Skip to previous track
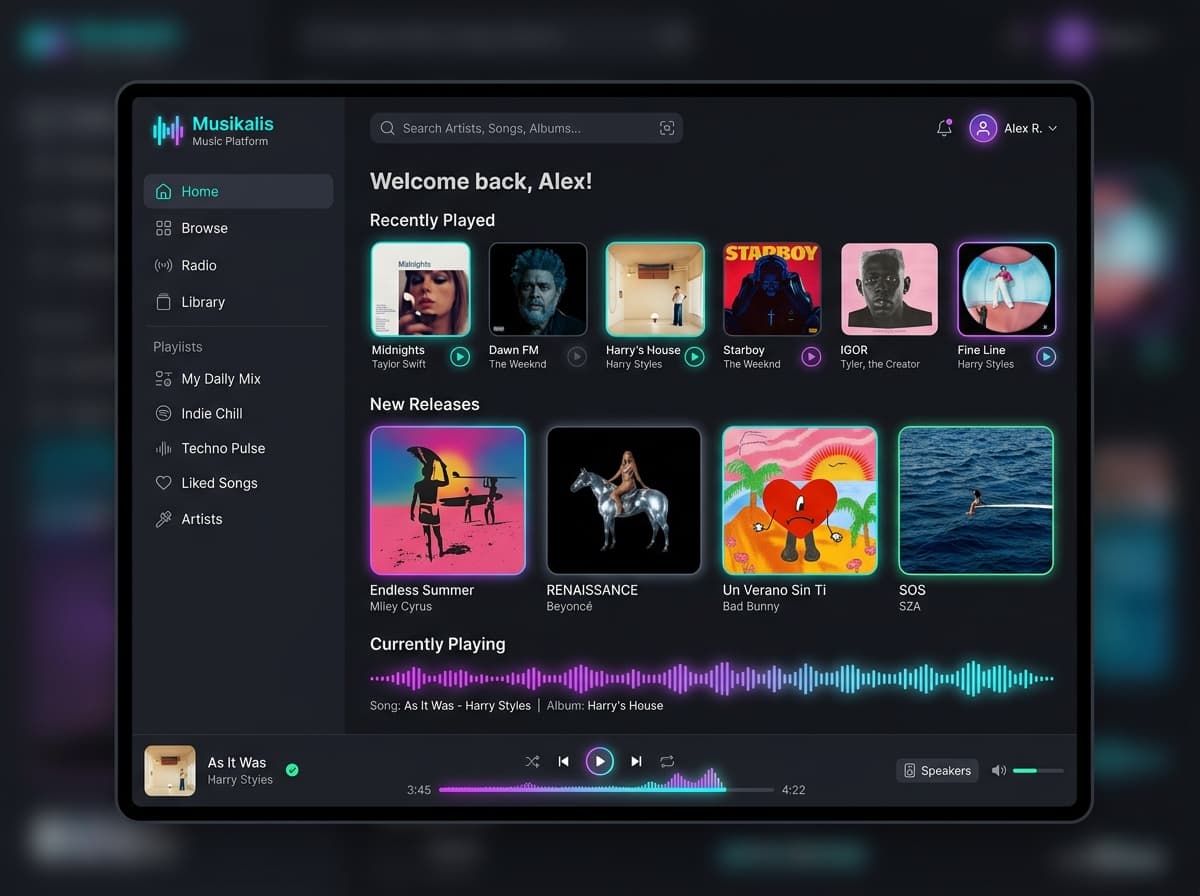This screenshot has width=1200, height=896. point(563,762)
